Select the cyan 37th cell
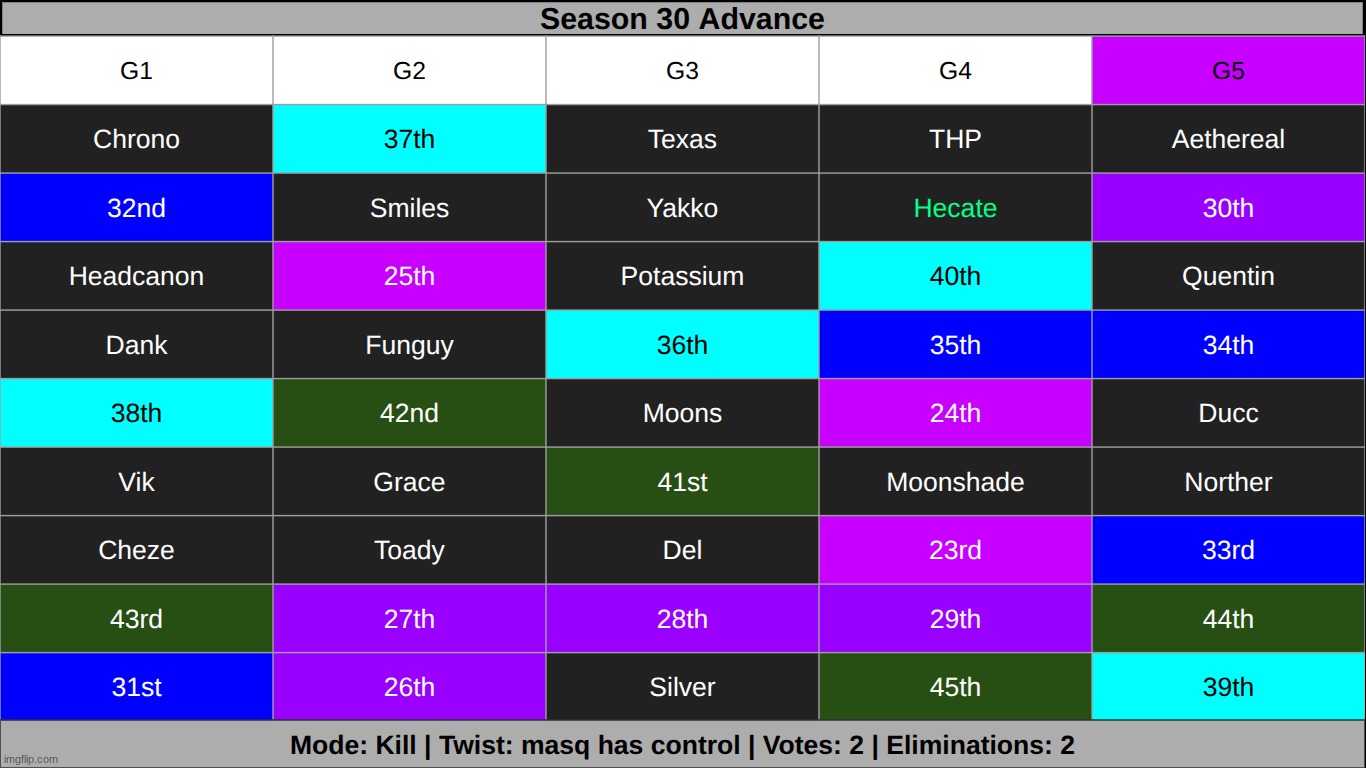The image size is (1366, 768). point(409,139)
